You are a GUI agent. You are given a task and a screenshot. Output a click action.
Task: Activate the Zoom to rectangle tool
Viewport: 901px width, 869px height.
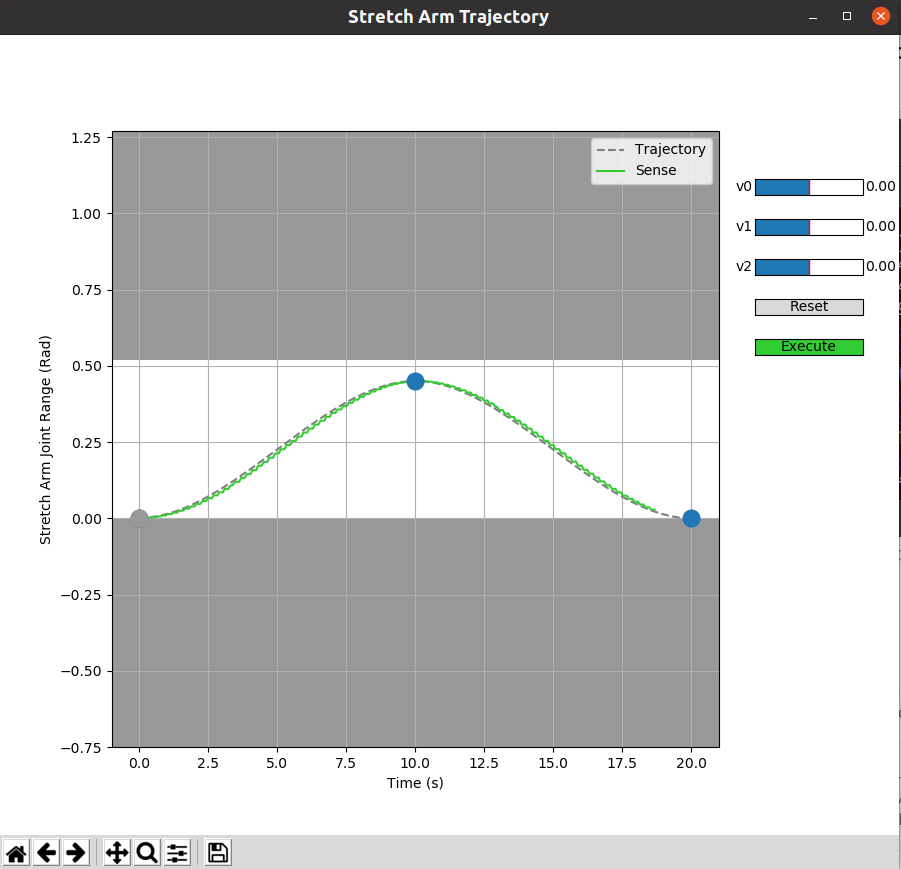[147, 852]
